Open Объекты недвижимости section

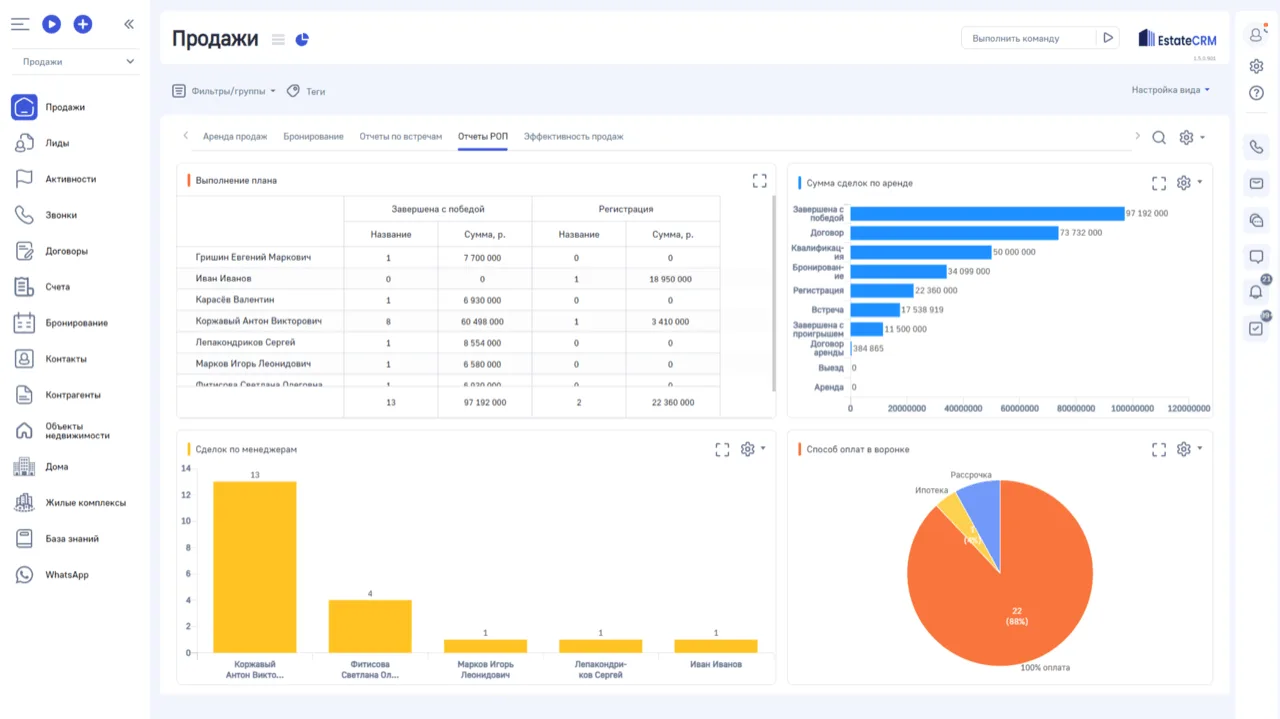pyautogui.click(x=76, y=431)
